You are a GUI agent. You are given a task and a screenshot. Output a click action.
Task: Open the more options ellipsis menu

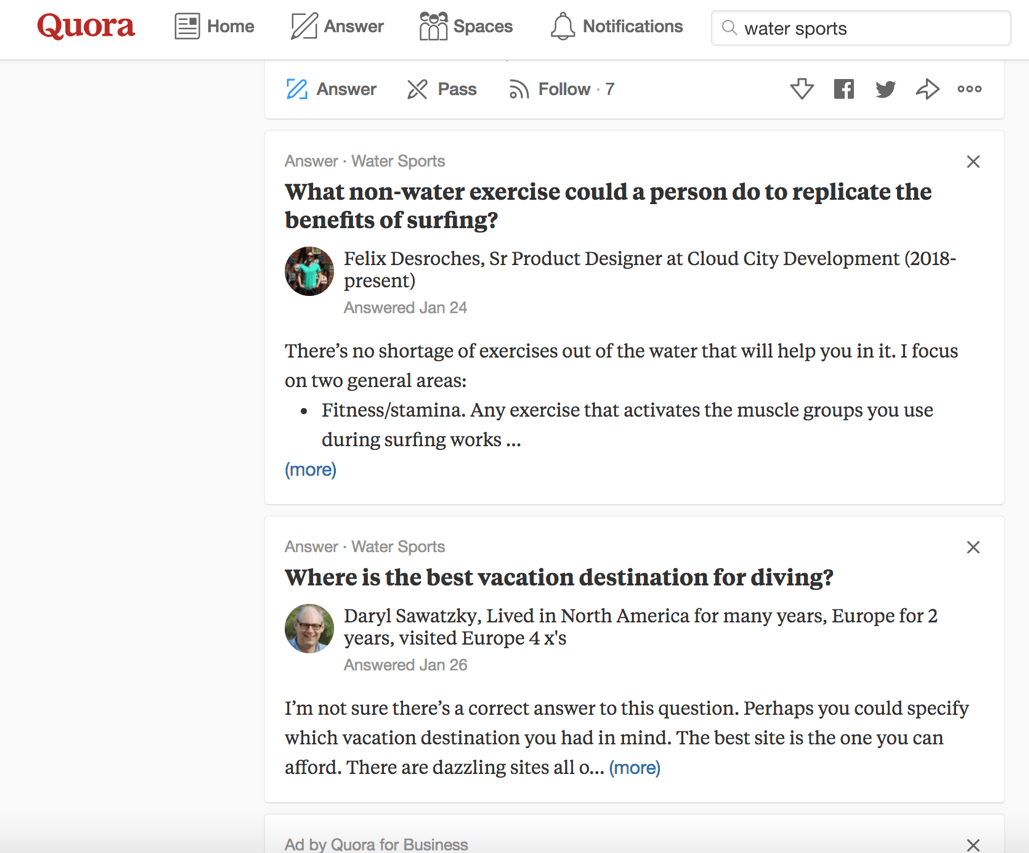point(969,89)
